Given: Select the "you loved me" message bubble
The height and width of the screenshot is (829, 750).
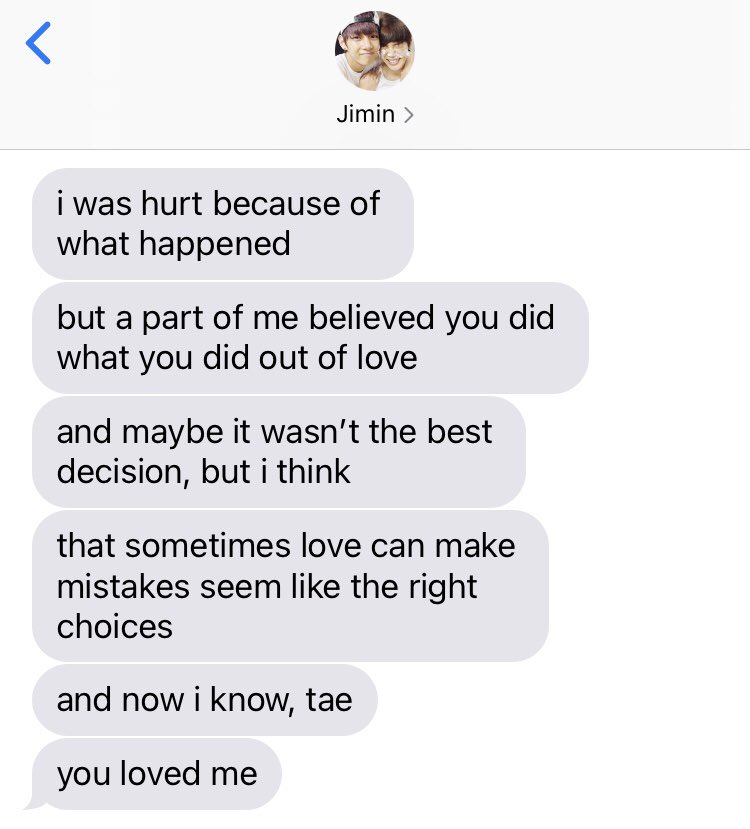Looking at the screenshot, I should (x=156, y=774).
